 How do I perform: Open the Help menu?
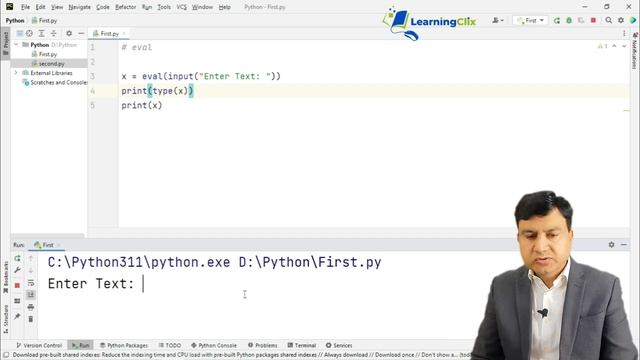224,7
